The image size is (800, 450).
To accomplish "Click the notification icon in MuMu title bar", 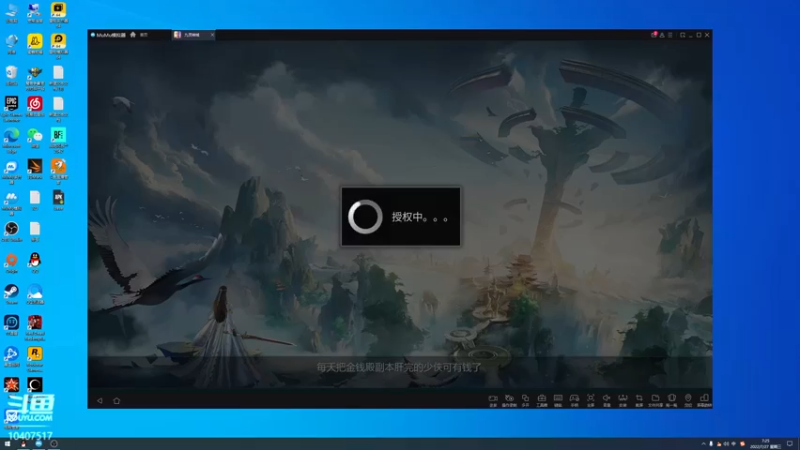I will [654, 35].
